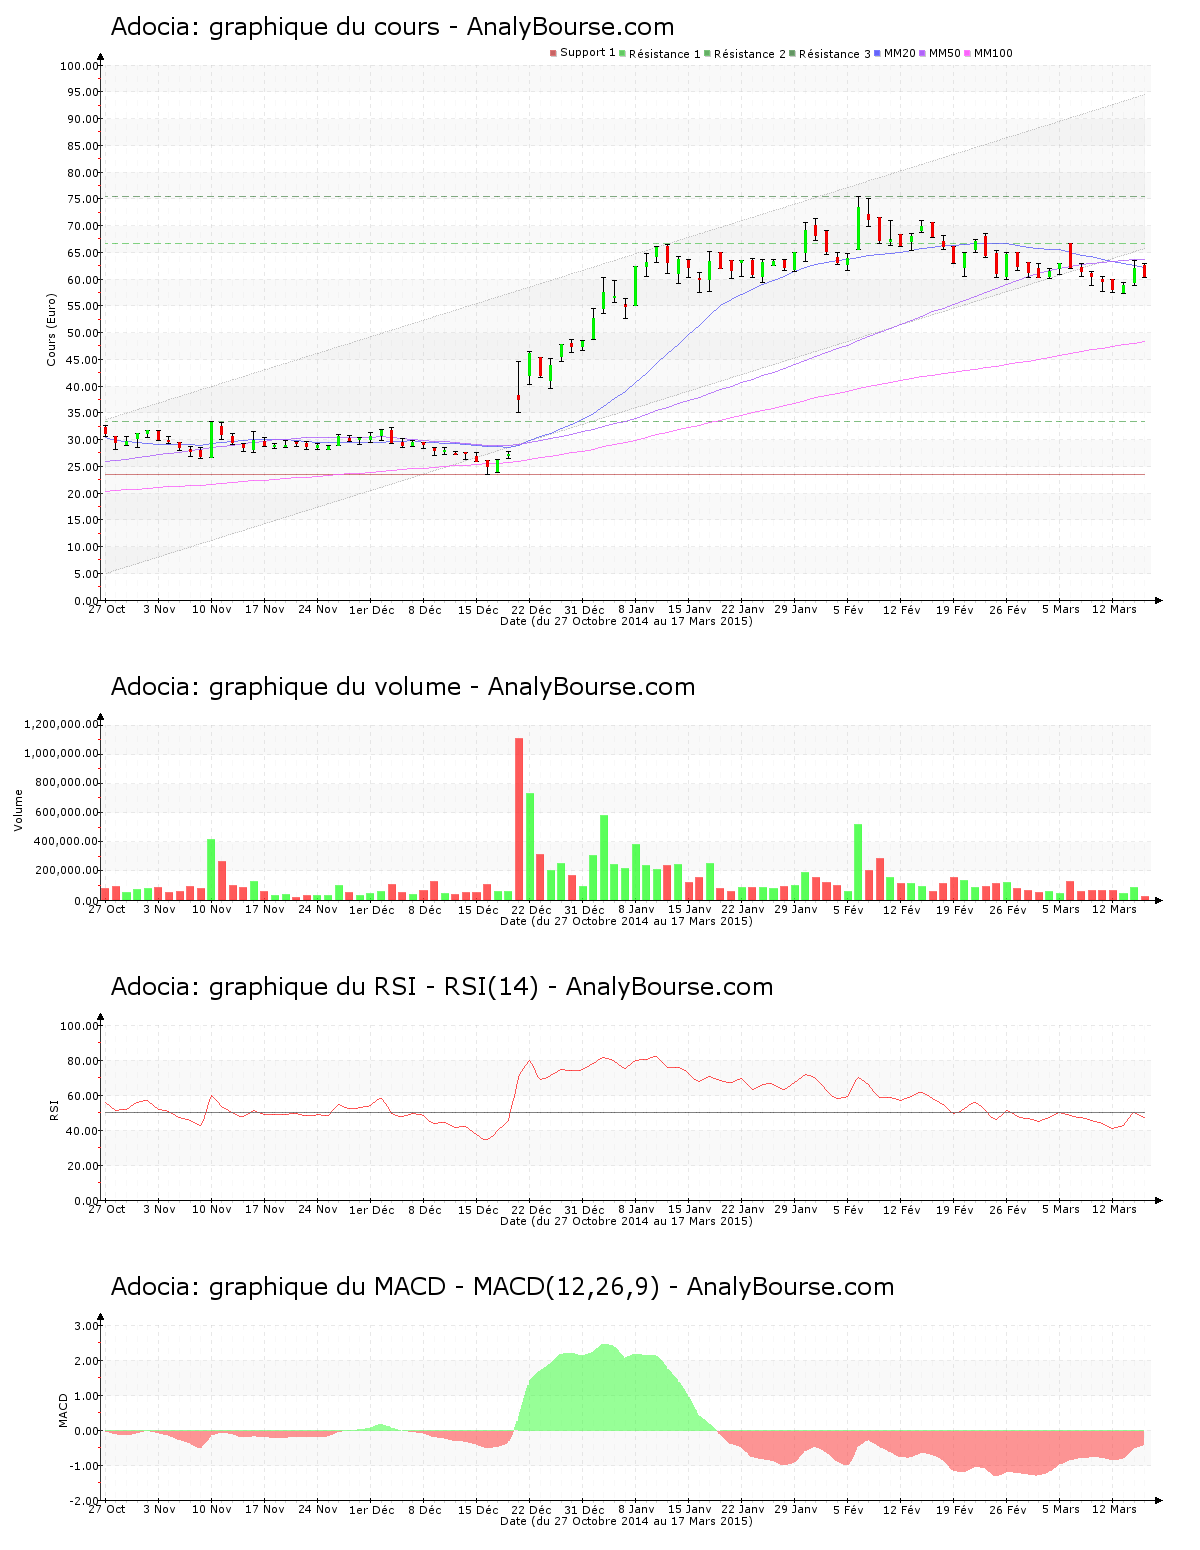Select the Résistance 1 legend label

pos(665,54)
